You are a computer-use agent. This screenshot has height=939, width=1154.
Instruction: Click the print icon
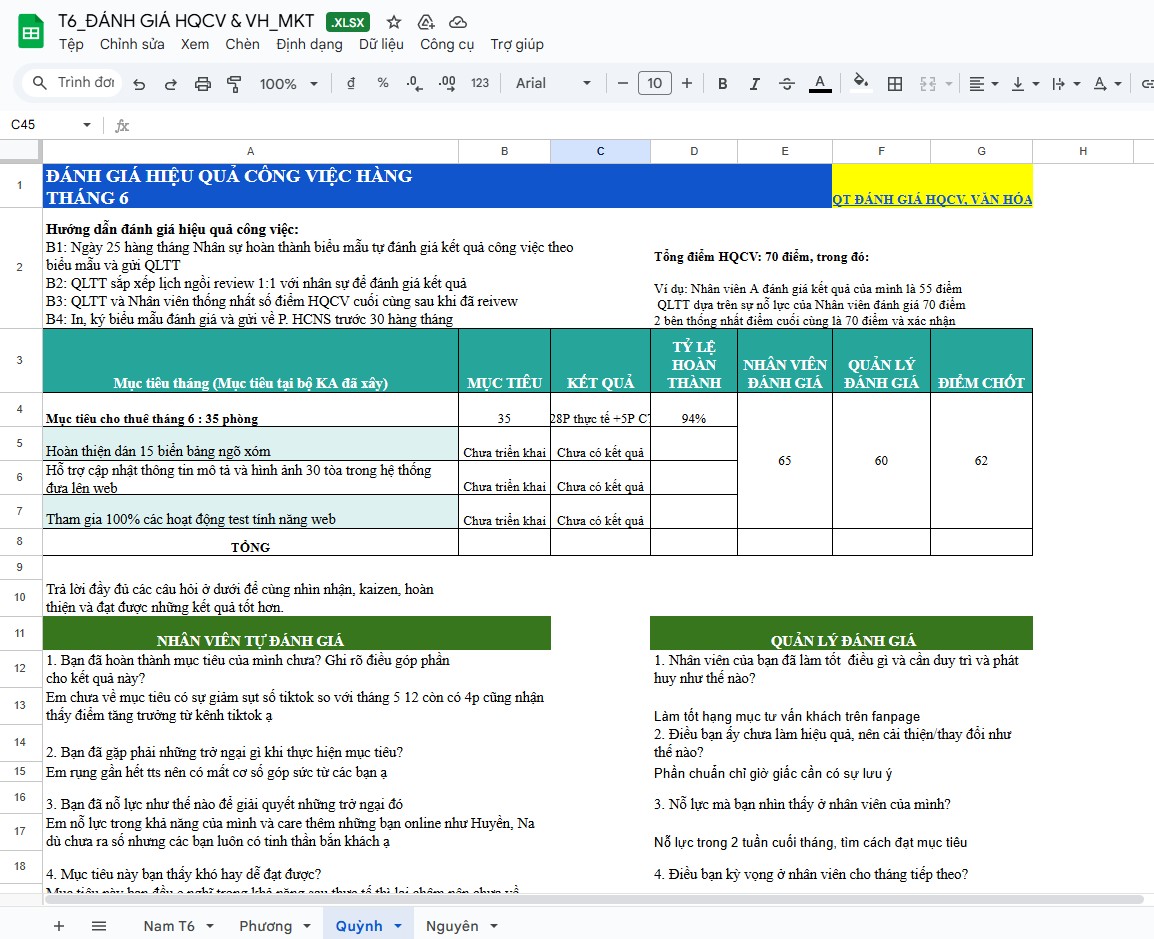(203, 84)
